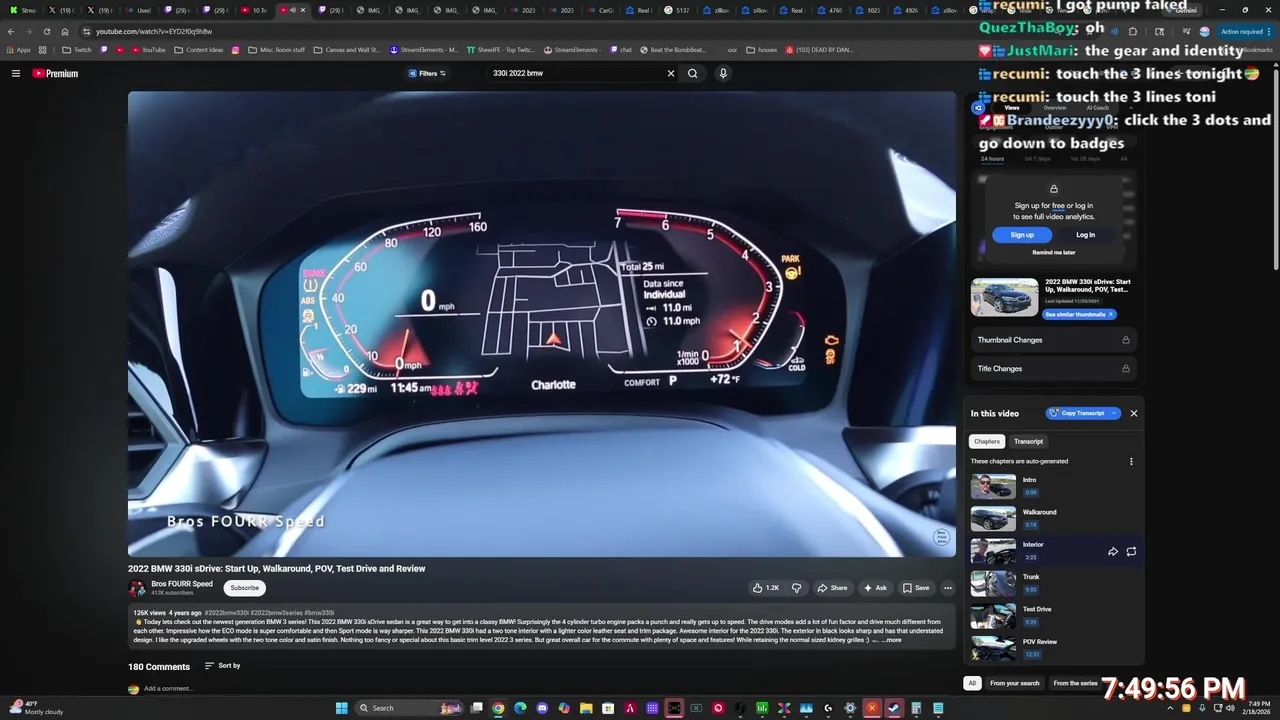Jump to the Walkaround chapter
1280x720 pixels.
click(1053, 518)
